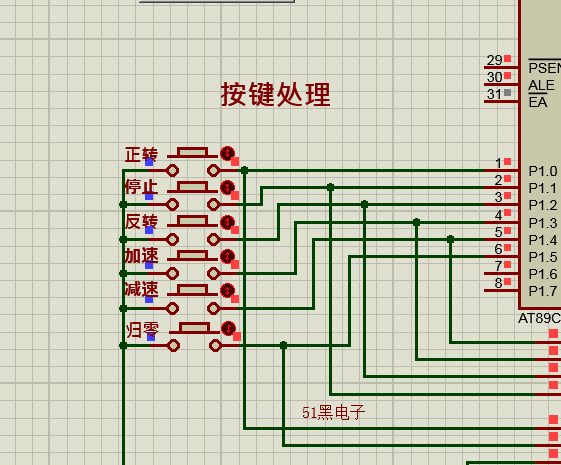This screenshot has width=561, height=465.
Task: Select the 正转 button label
Action: pyautogui.click(x=141, y=155)
